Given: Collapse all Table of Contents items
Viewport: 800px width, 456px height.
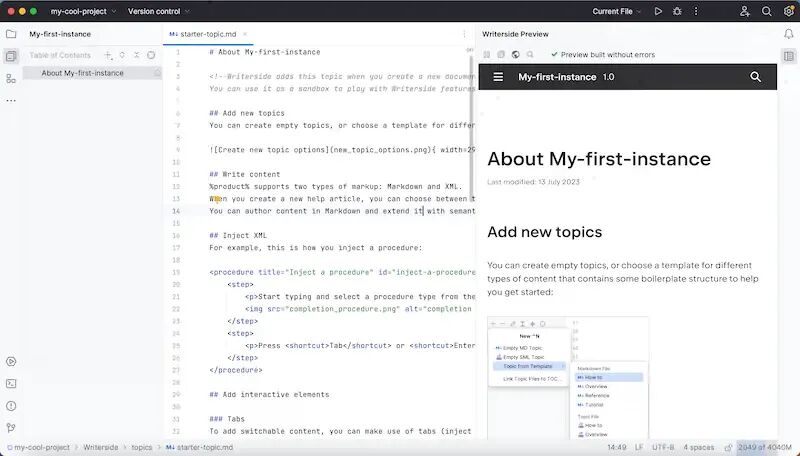Looking at the screenshot, I should click(136, 55).
